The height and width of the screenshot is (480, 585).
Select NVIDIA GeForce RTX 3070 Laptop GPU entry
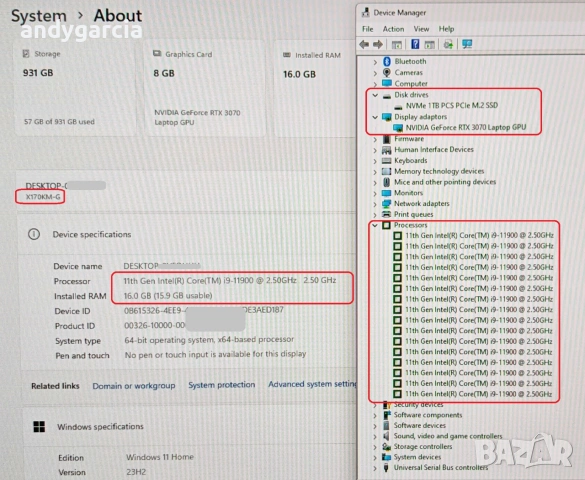pyautogui.click(x=466, y=128)
